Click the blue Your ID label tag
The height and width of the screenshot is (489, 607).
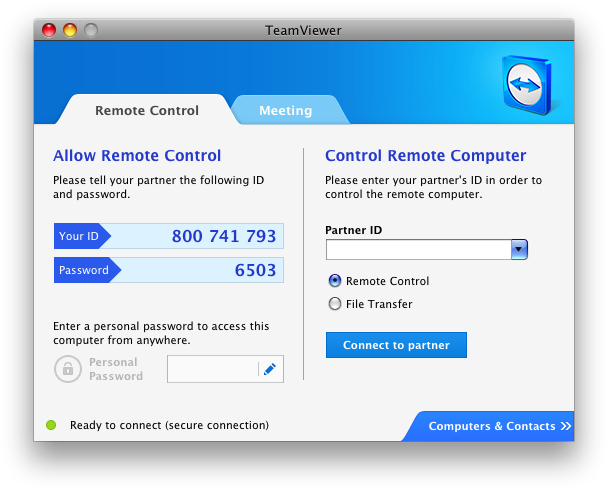[80, 236]
